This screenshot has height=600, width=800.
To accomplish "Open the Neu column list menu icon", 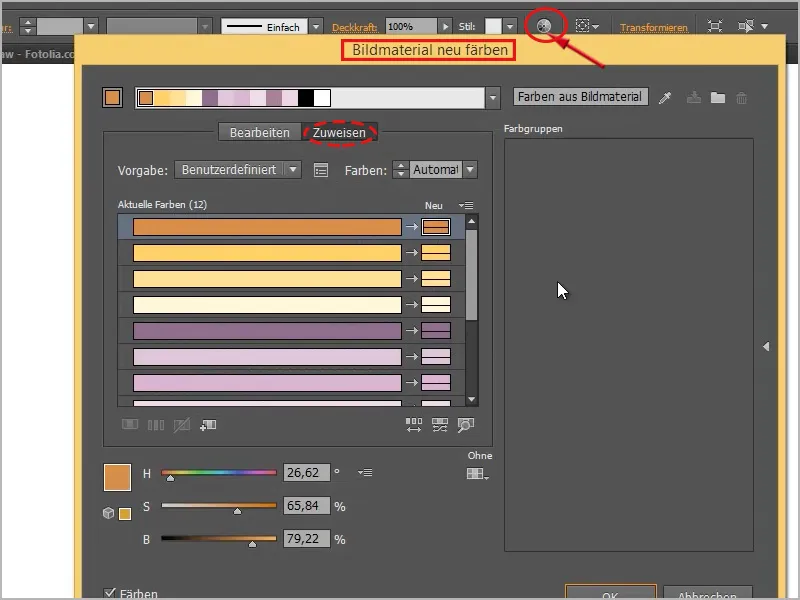I will coord(466,205).
